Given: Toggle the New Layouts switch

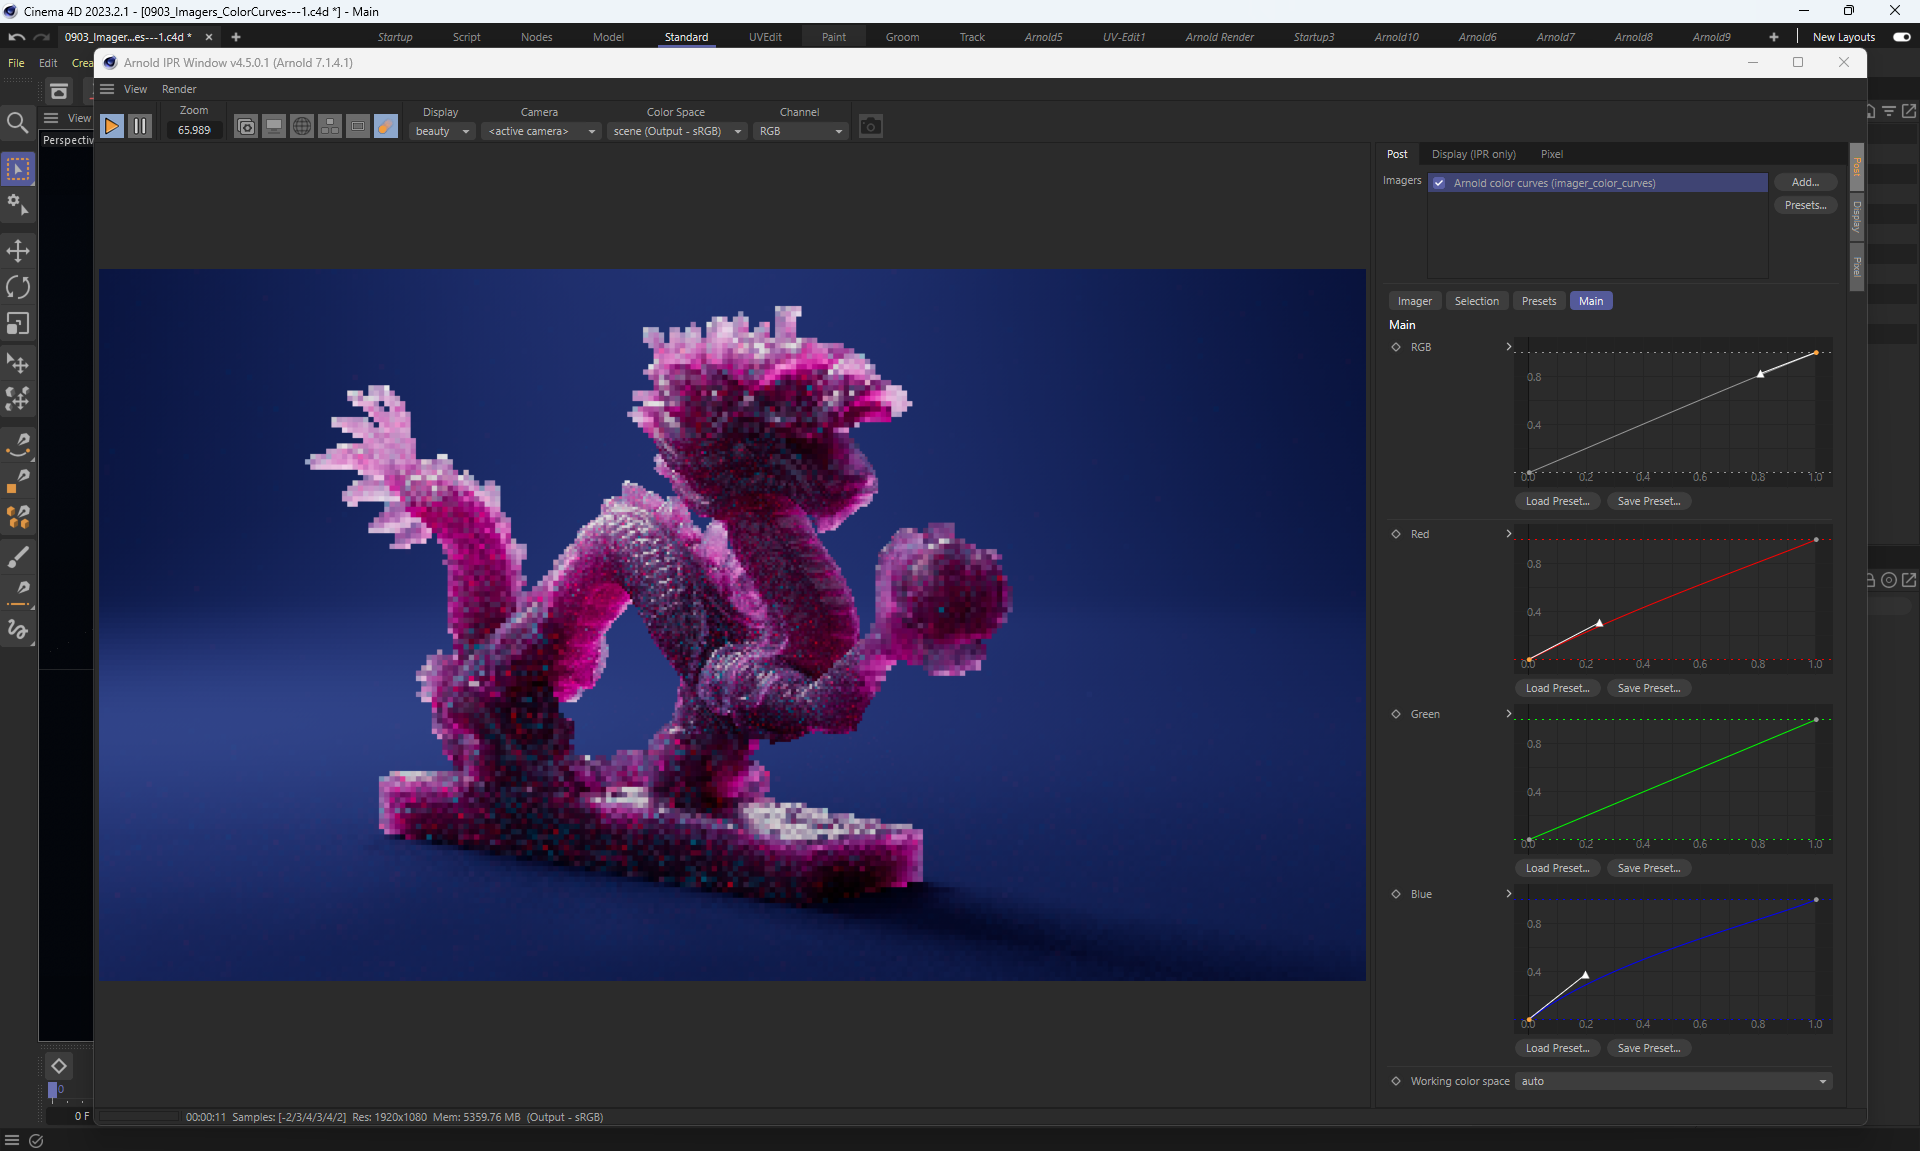Looking at the screenshot, I should pyautogui.click(x=1901, y=37).
